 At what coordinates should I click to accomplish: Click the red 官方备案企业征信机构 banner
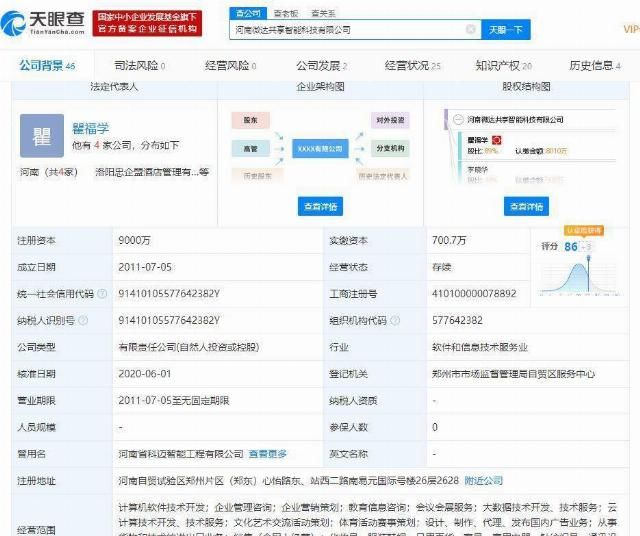[x=147, y=23]
